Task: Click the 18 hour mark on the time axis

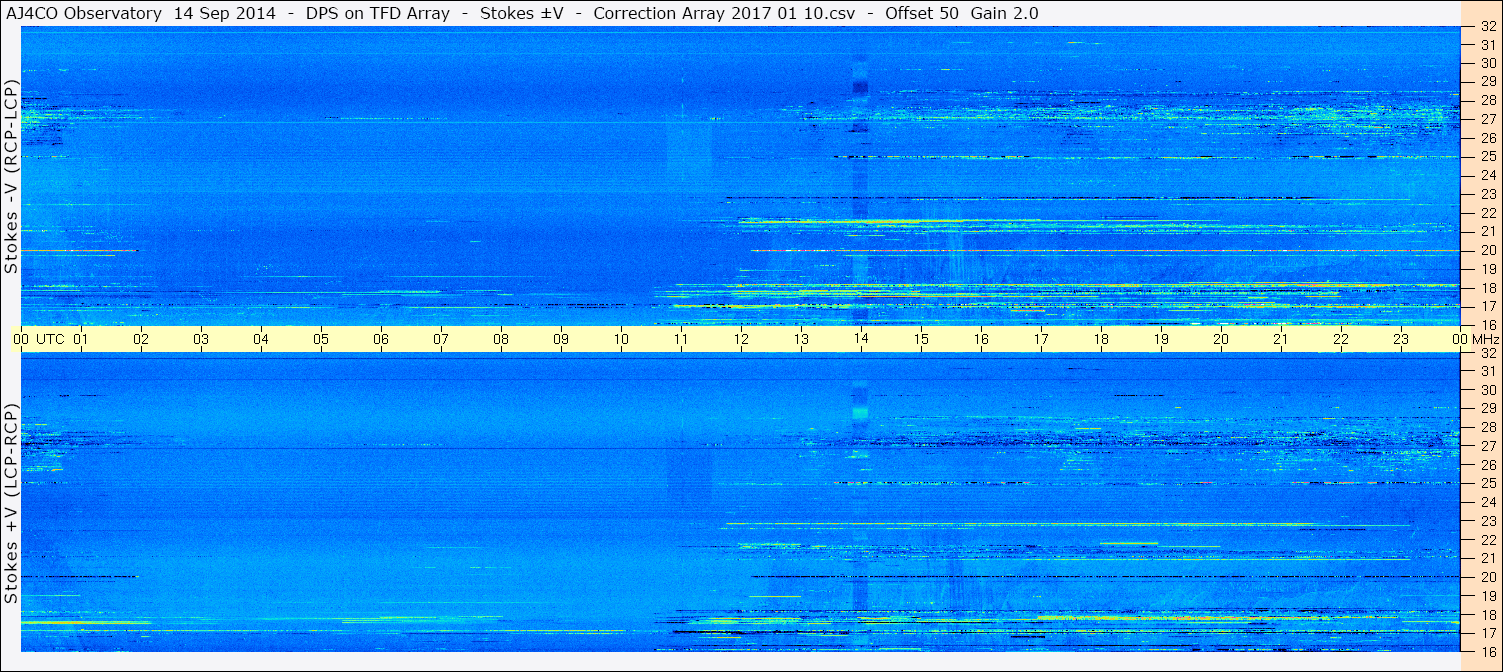Action: tap(1101, 339)
